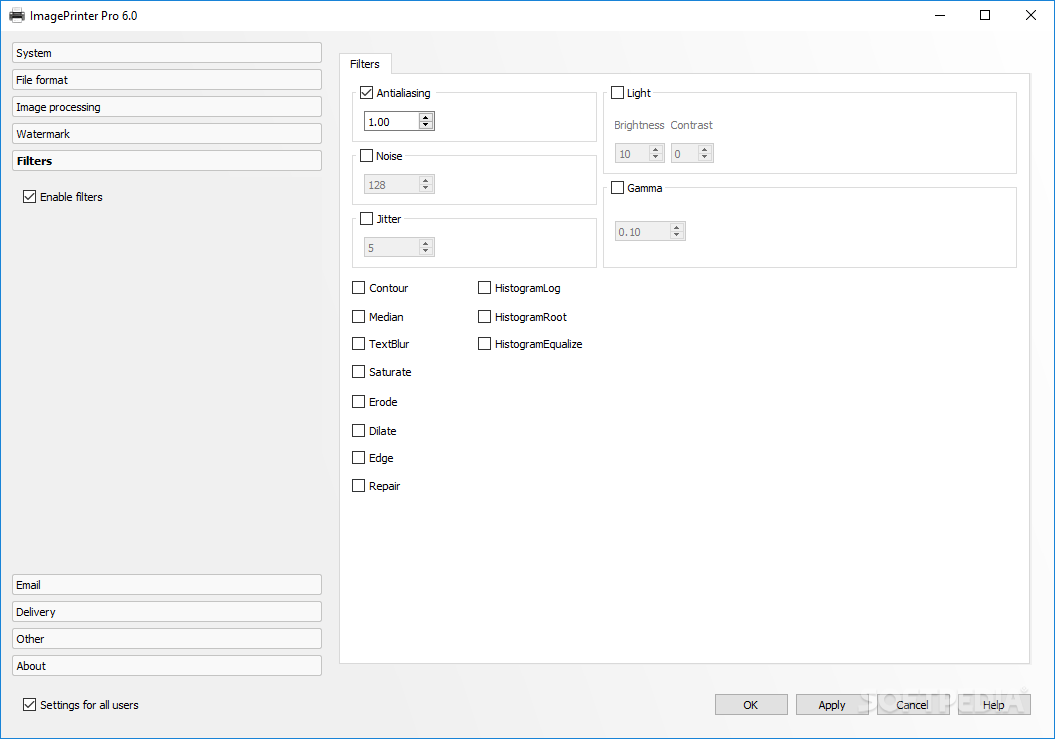Check the TextBlur filter

coord(359,344)
